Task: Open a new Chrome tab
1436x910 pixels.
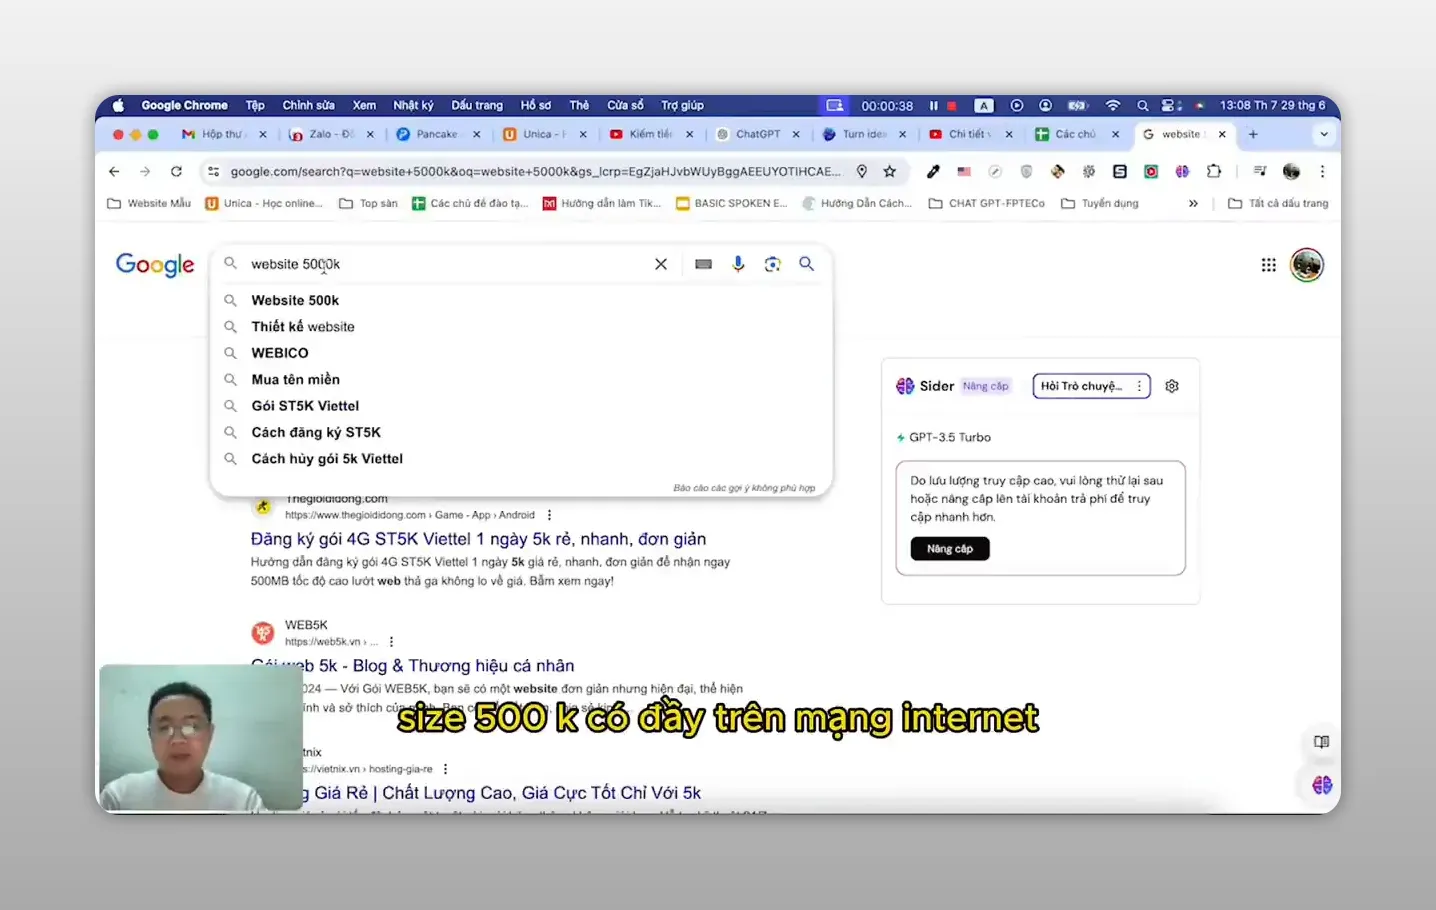Action: pyautogui.click(x=1253, y=134)
